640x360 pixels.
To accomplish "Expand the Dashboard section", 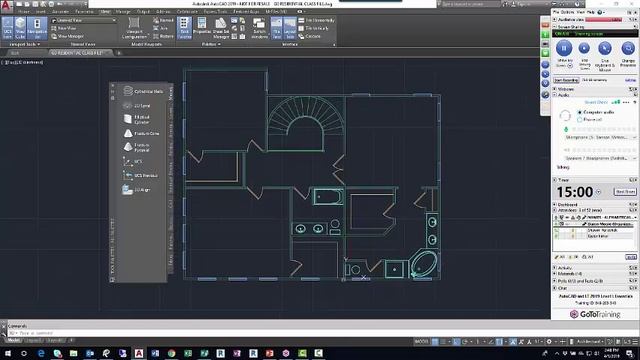I will coord(555,204).
